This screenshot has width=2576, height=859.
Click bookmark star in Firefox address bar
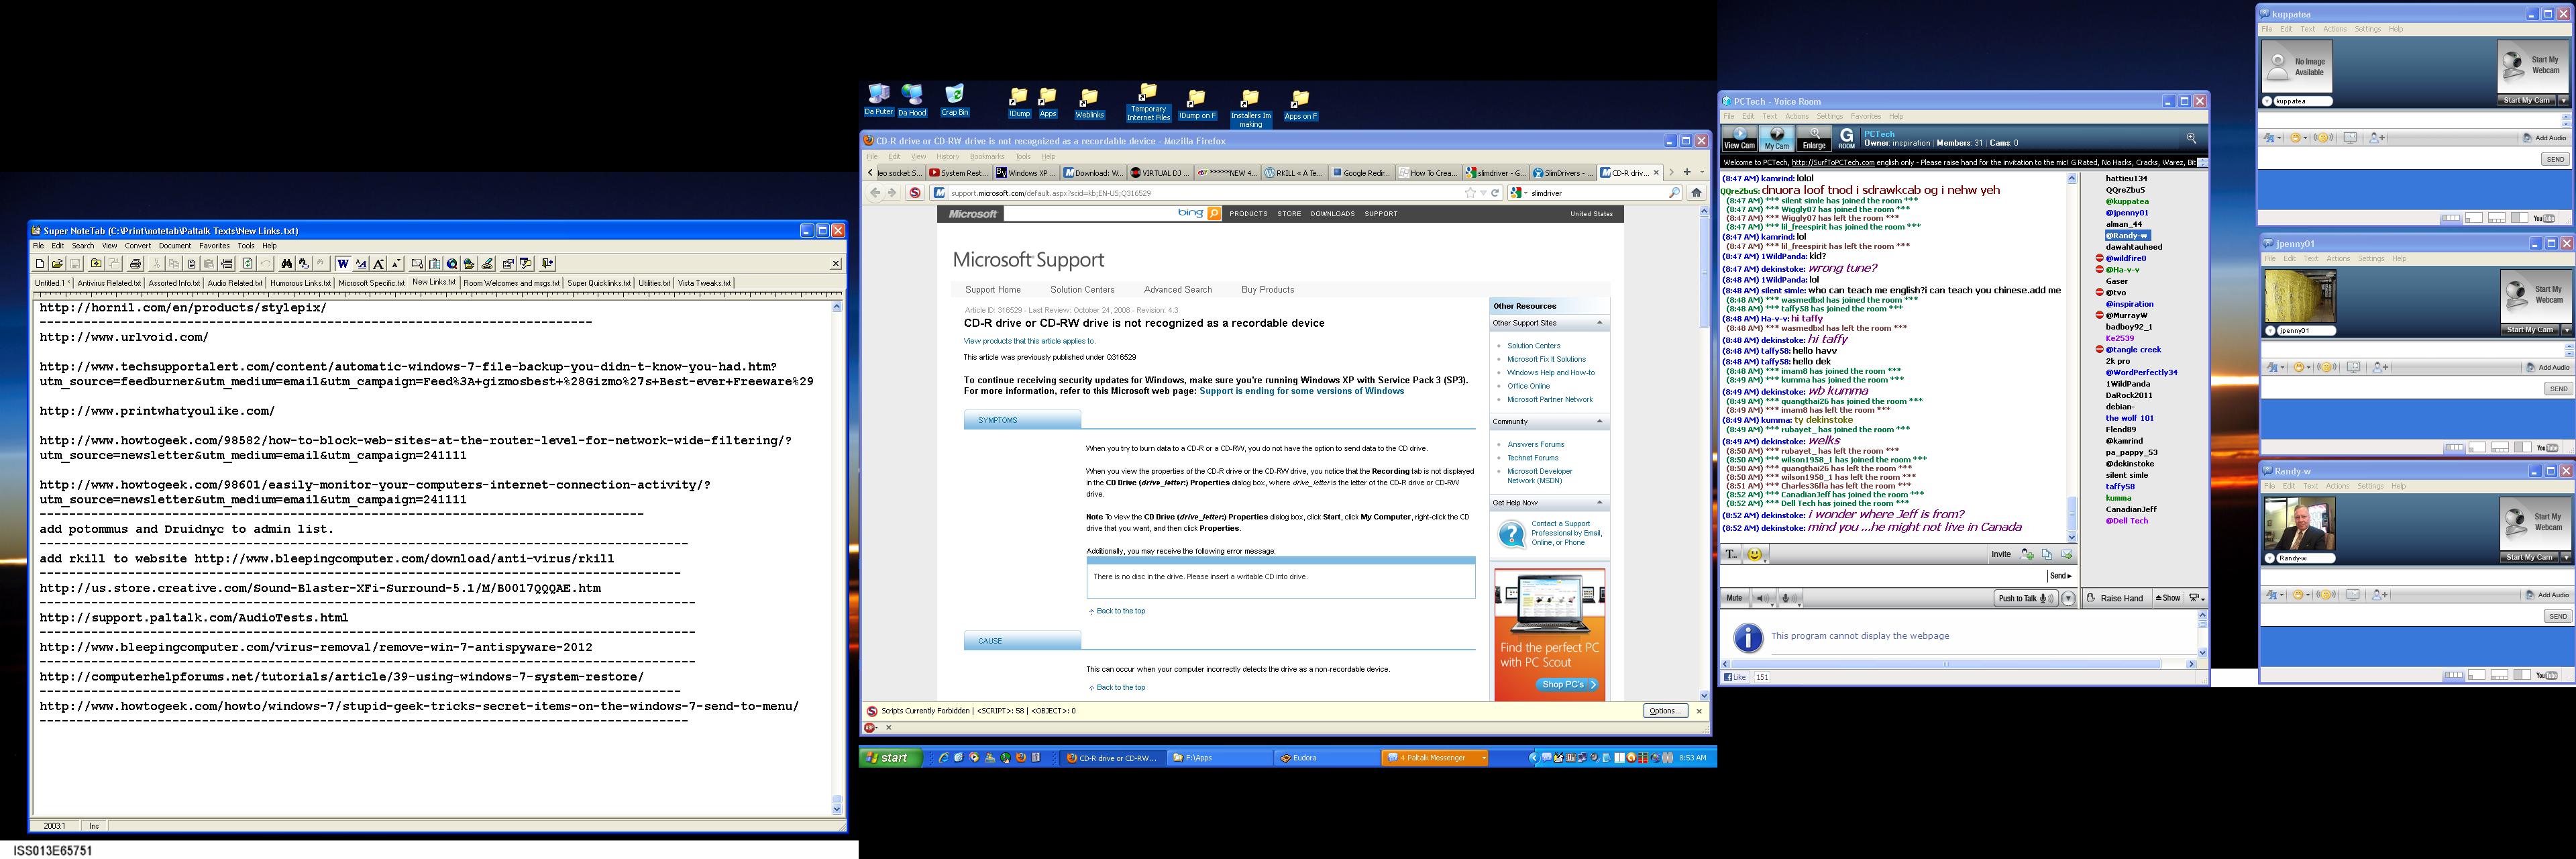(x=1470, y=193)
